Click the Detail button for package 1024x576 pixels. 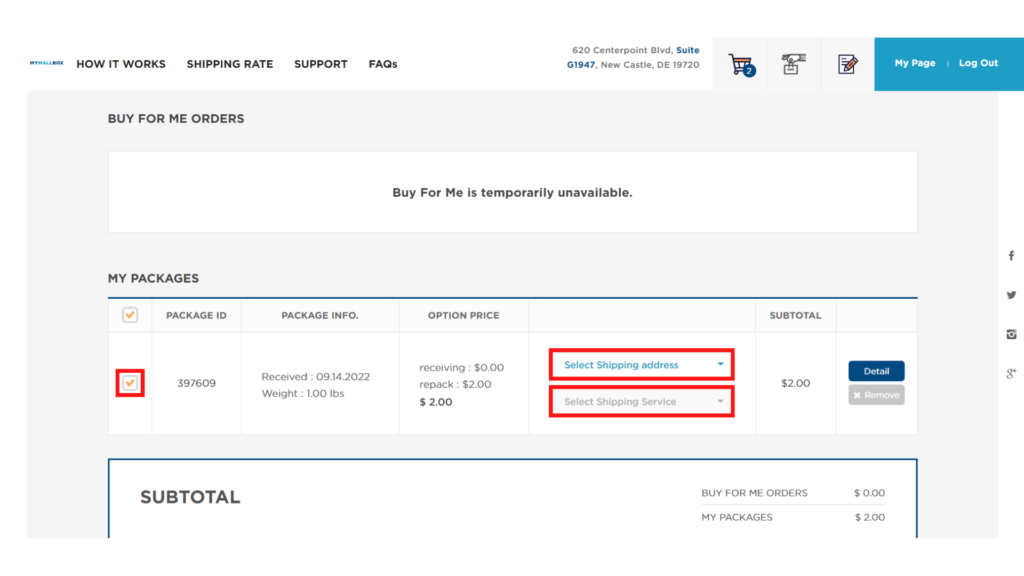[x=876, y=371]
